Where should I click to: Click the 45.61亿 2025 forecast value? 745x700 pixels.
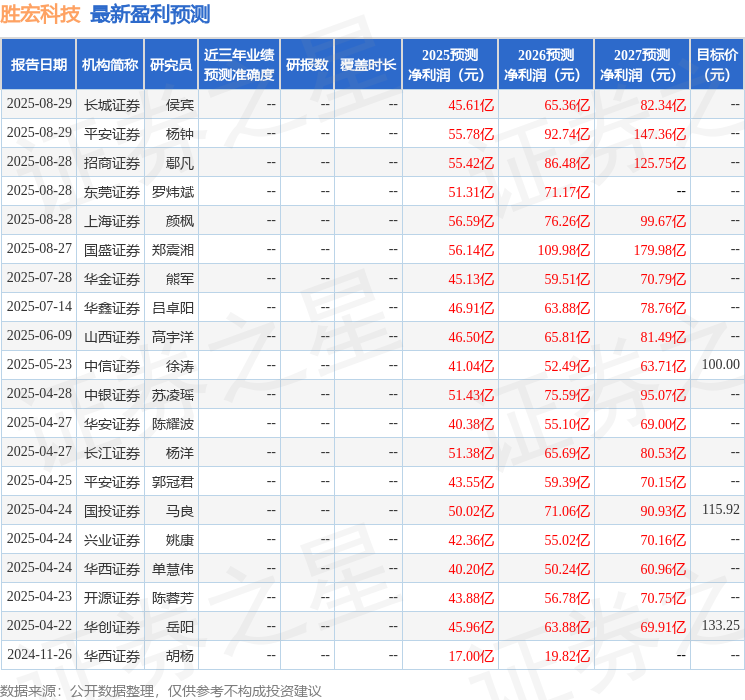click(x=471, y=105)
